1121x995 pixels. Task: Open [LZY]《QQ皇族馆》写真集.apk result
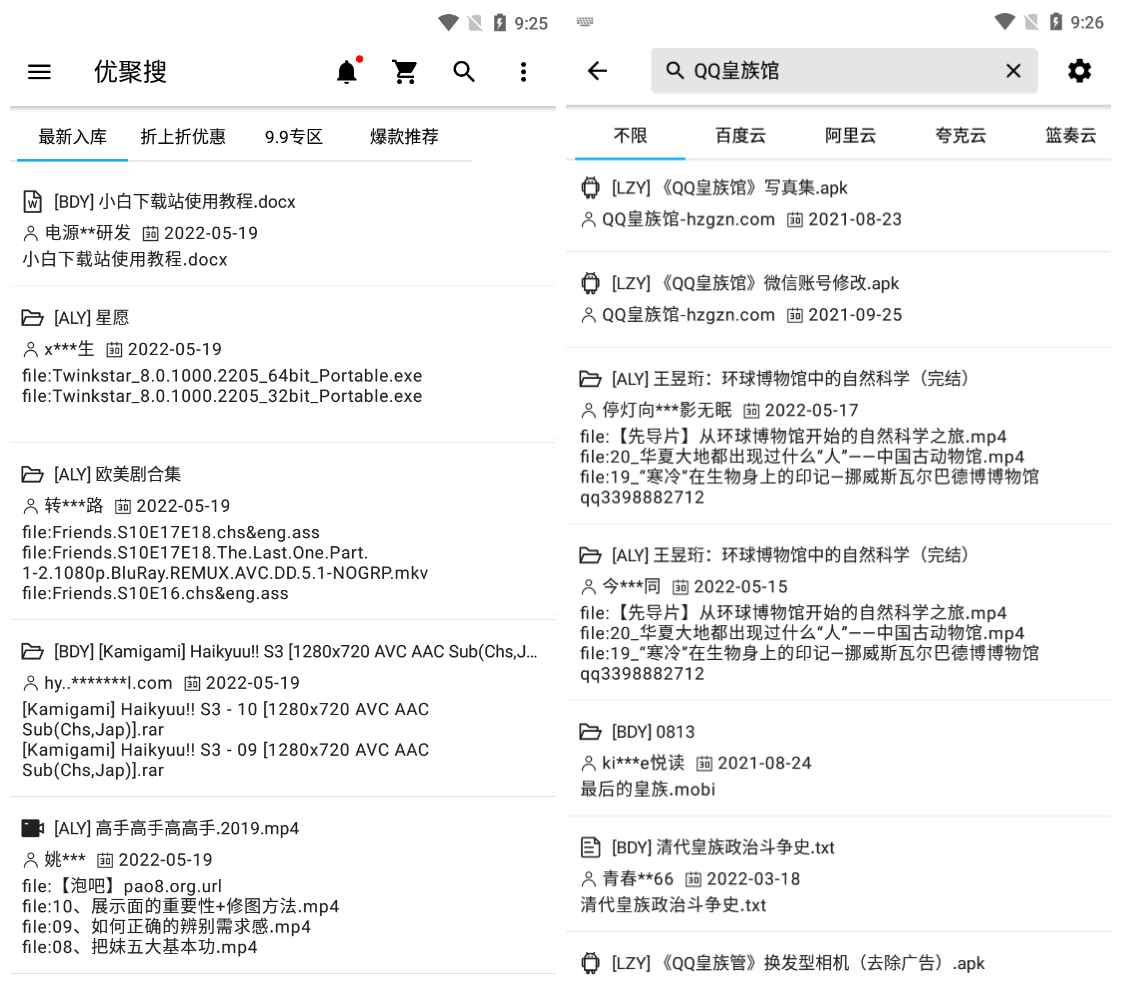[729, 187]
